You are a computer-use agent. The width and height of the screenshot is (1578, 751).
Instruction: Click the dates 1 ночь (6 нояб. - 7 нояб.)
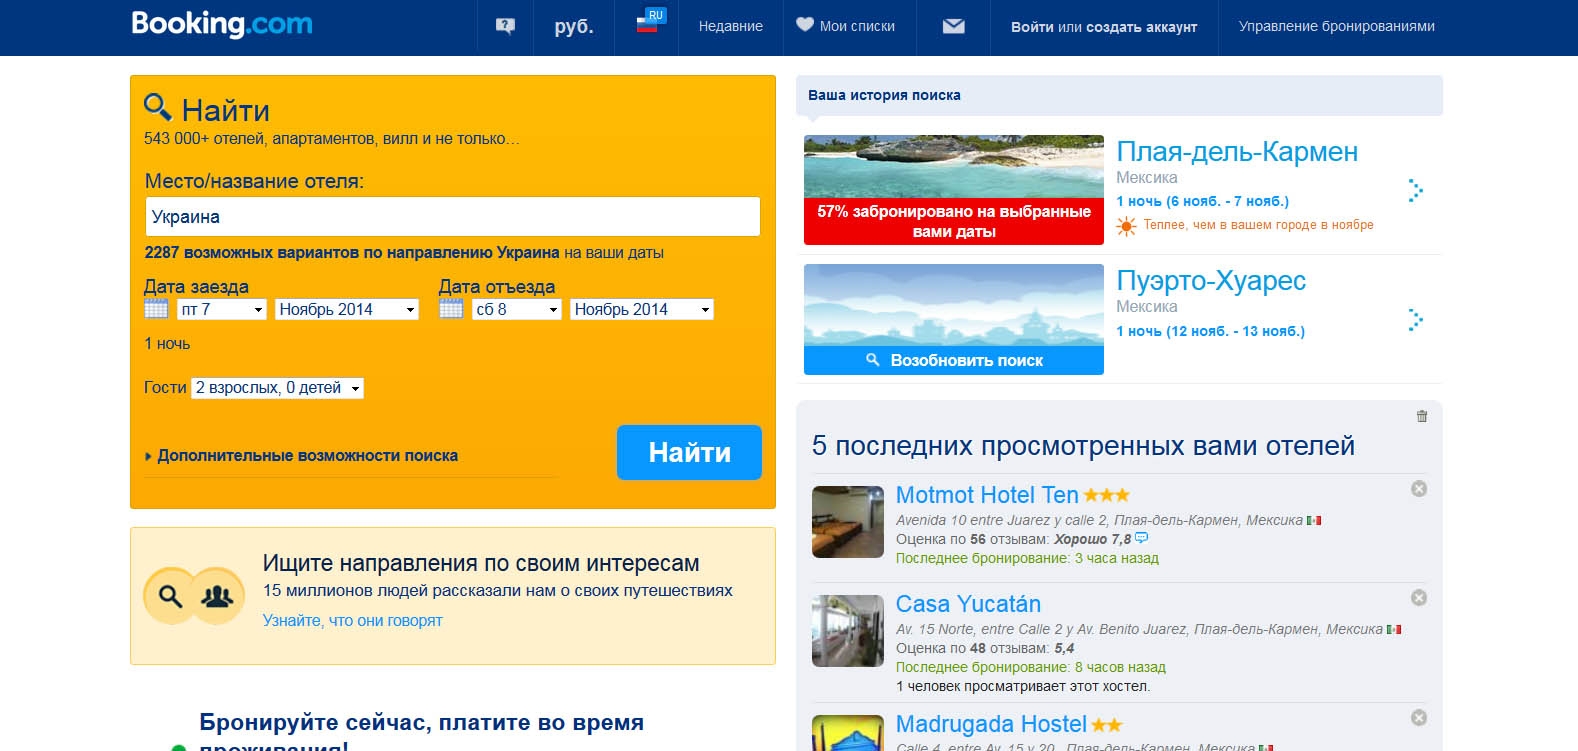click(1203, 202)
